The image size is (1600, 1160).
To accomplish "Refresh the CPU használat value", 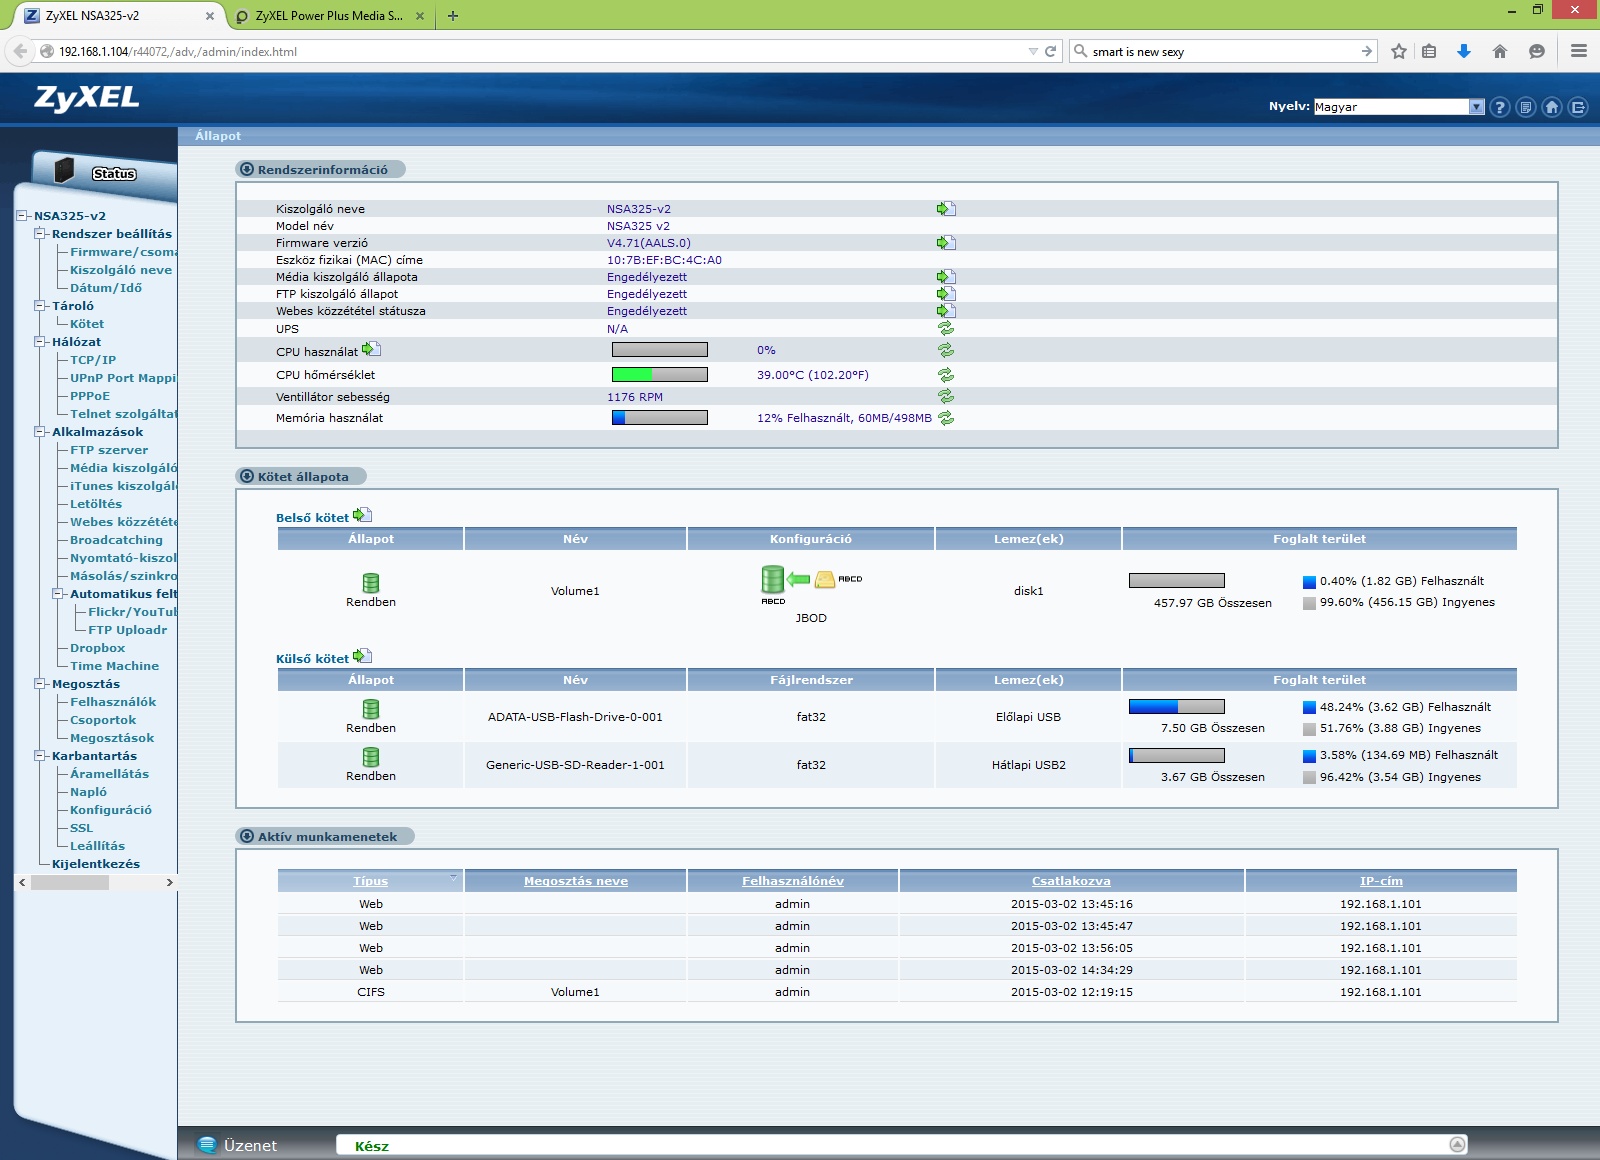I will [x=946, y=350].
